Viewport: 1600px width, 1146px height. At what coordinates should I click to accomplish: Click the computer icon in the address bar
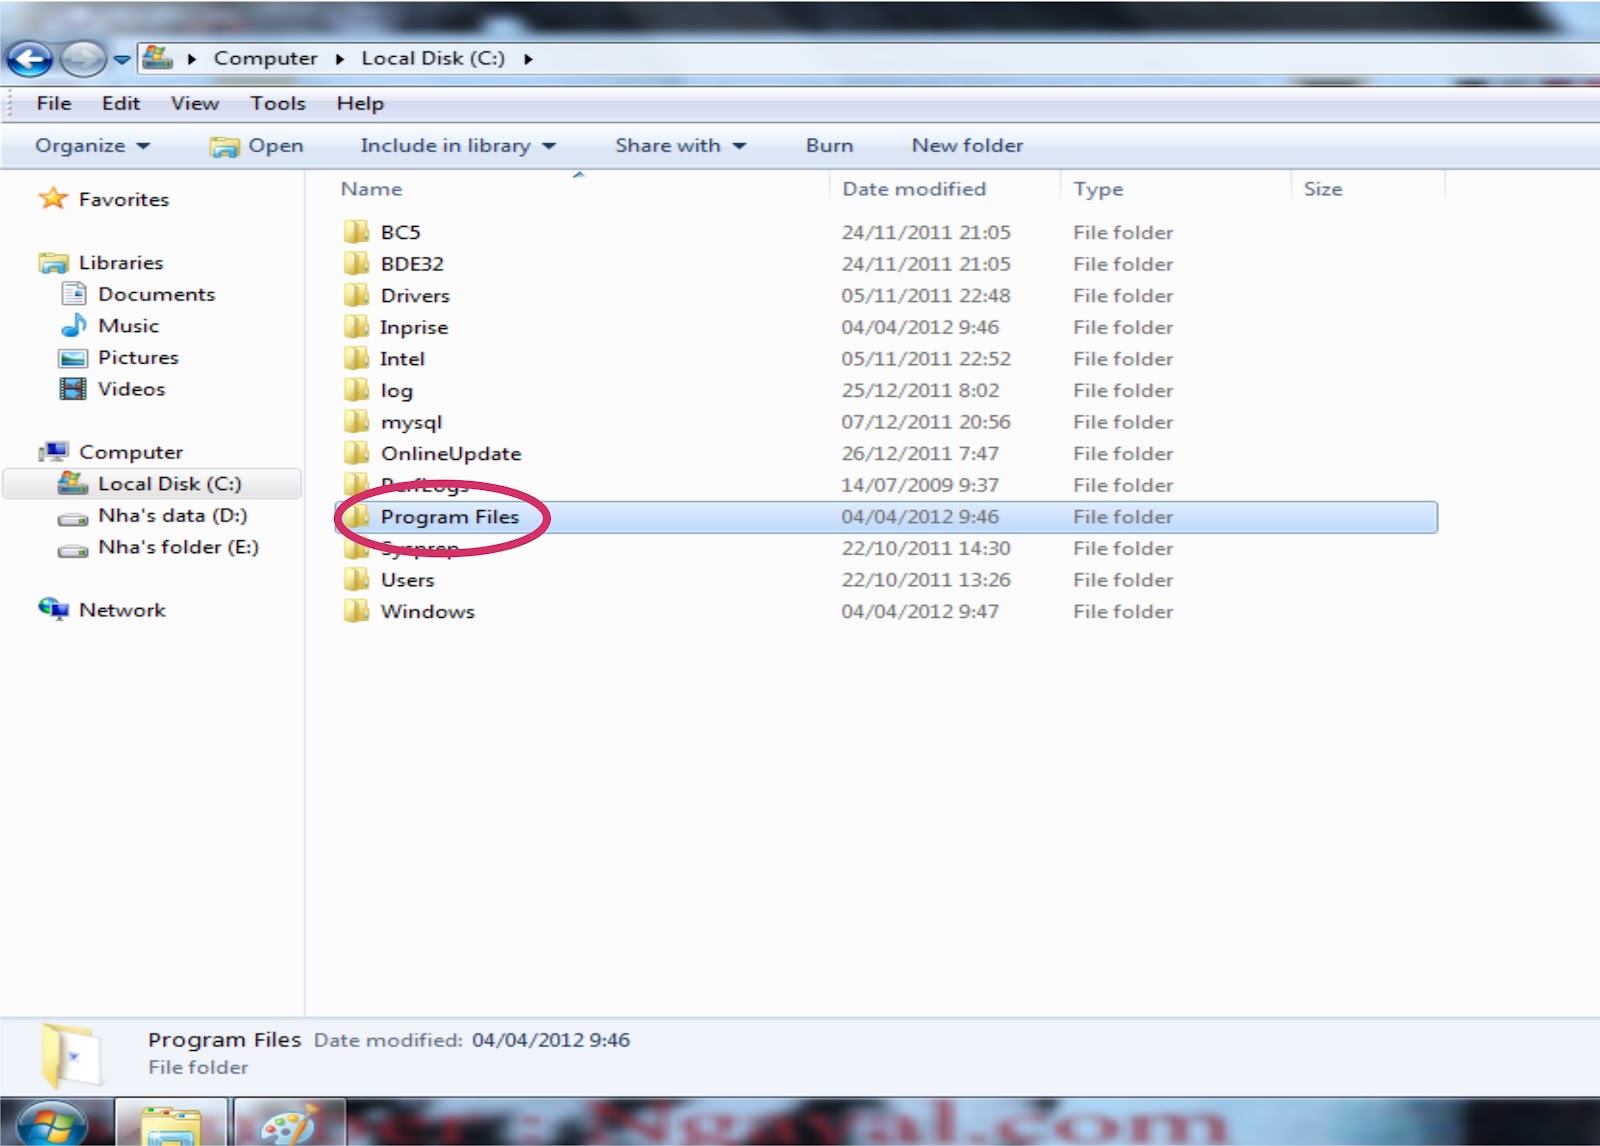pyautogui.click(x=157, y=57)
